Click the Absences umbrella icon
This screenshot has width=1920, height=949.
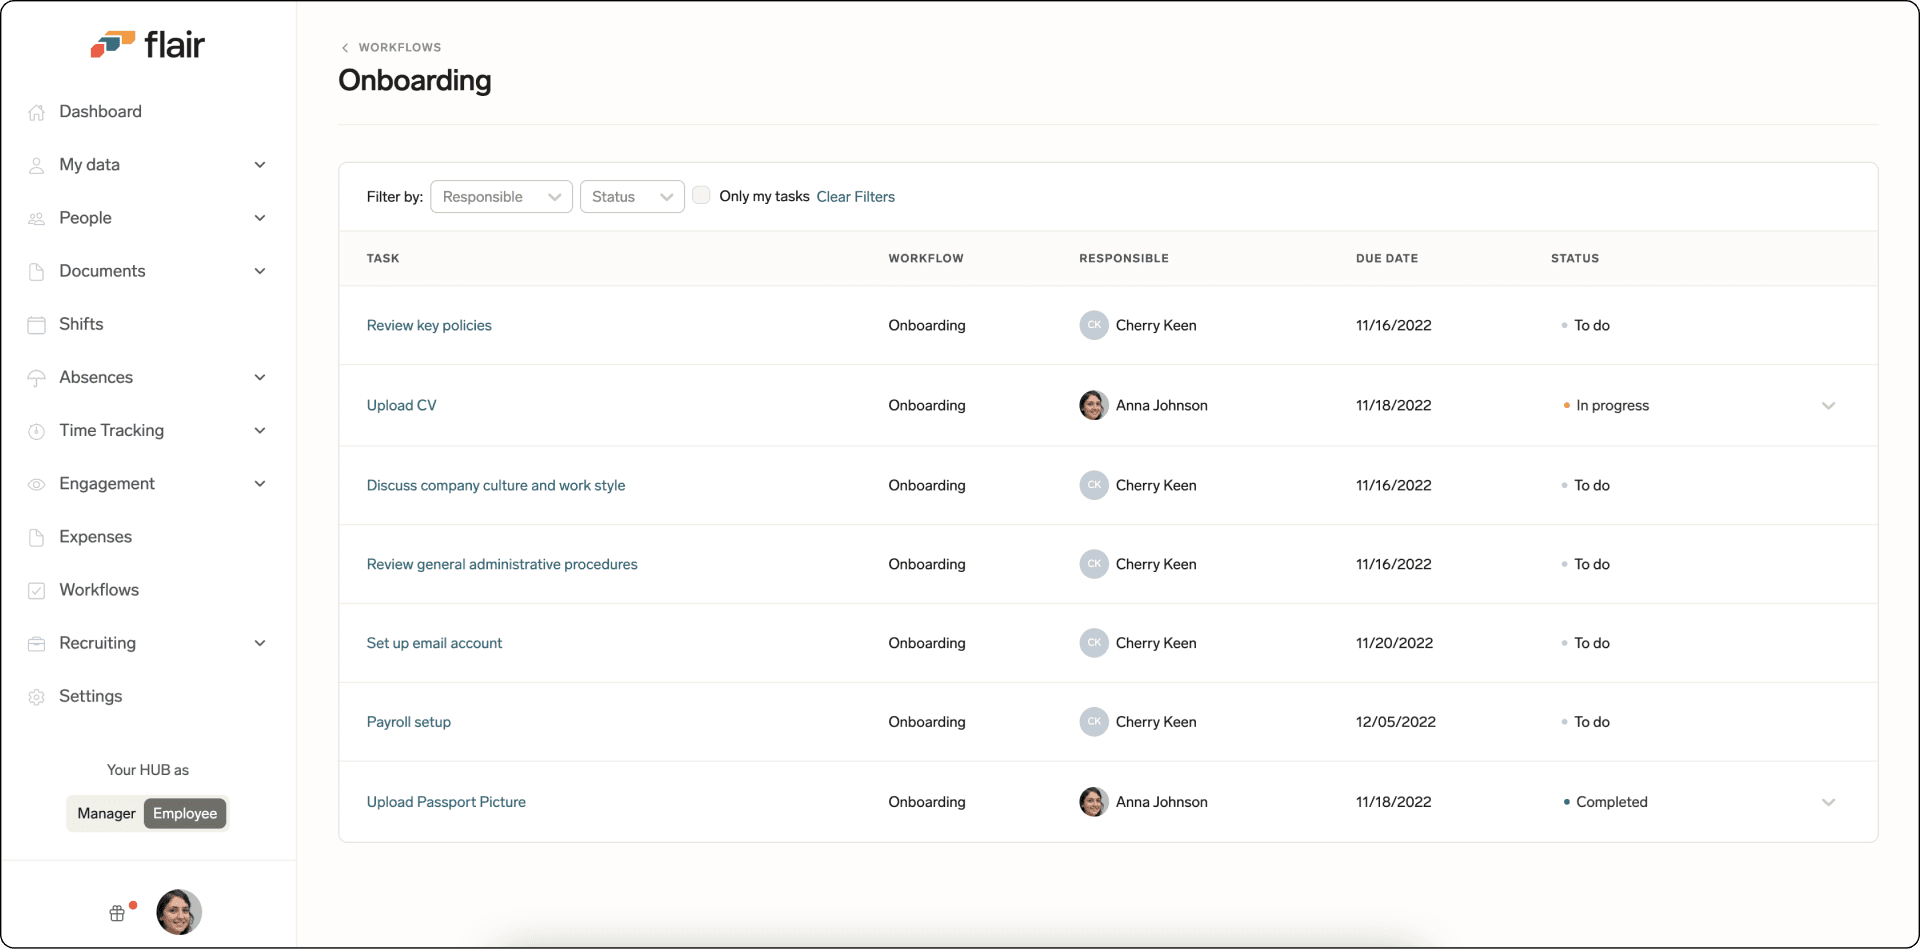click(x=37, y=378)
